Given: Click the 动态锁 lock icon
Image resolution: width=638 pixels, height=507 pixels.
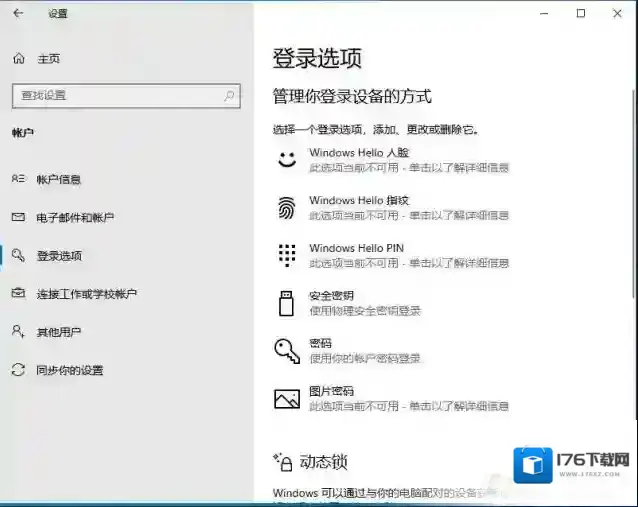Looking at the screenshot, I should click(283, 462).
